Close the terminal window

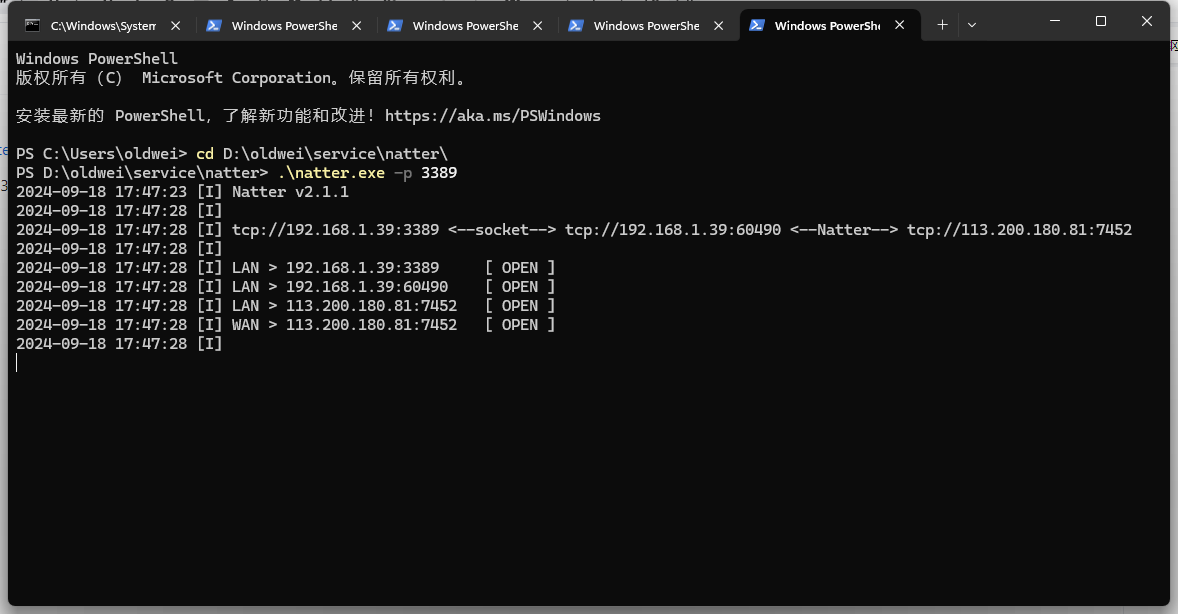(x=1146, y=21)
